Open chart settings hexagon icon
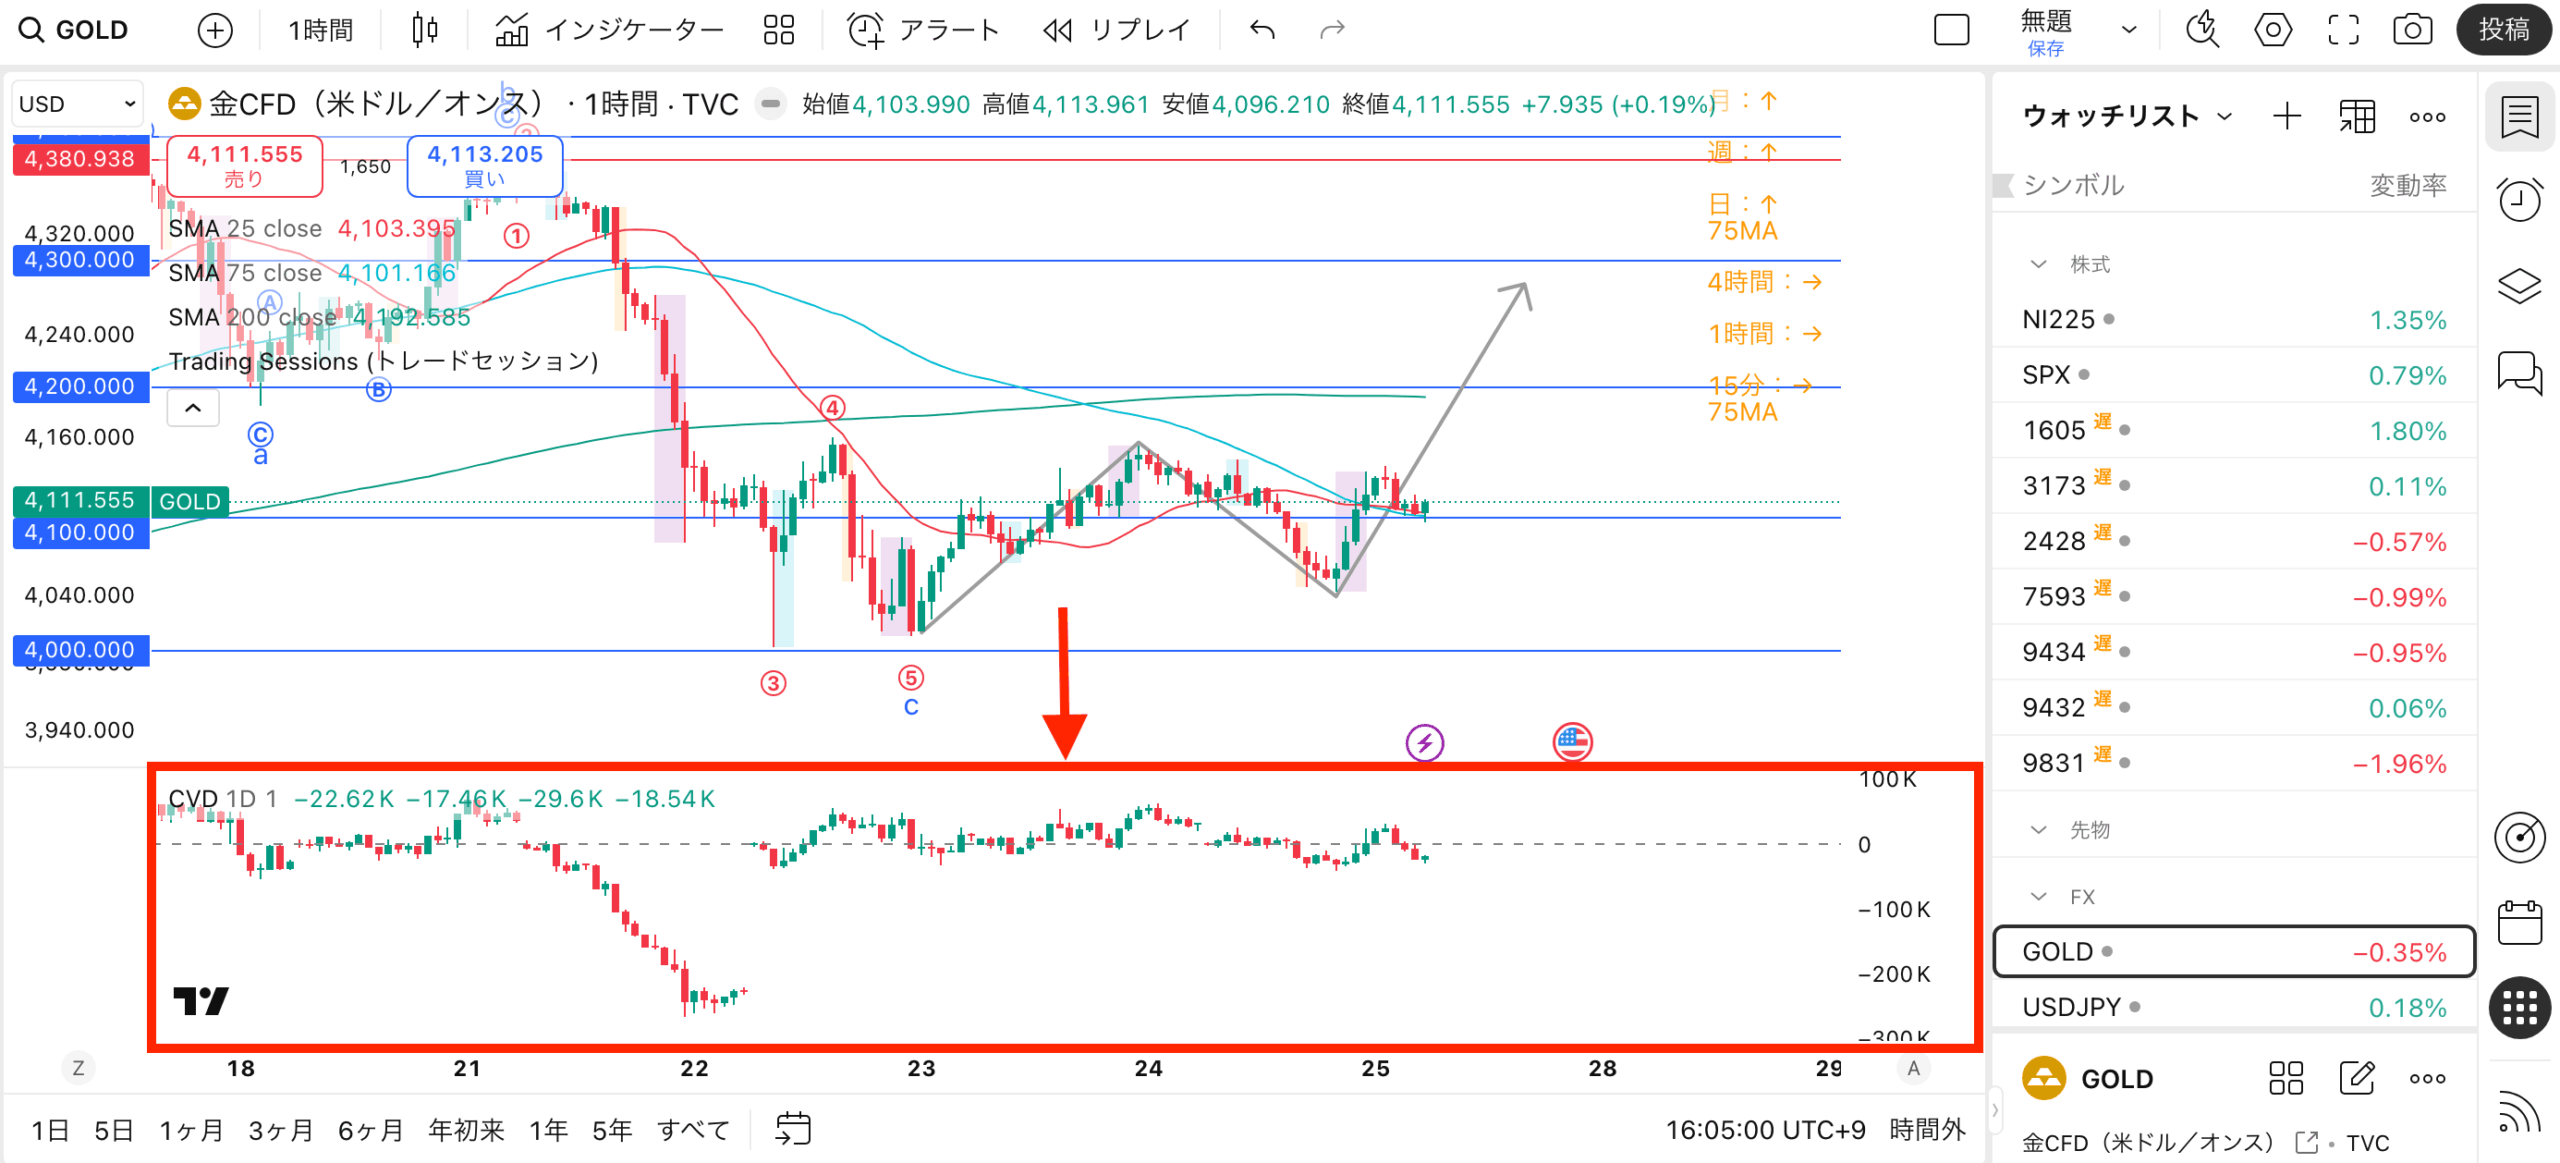The height and width of the screenshot is (1163, 2560). tap(2273, 30)
